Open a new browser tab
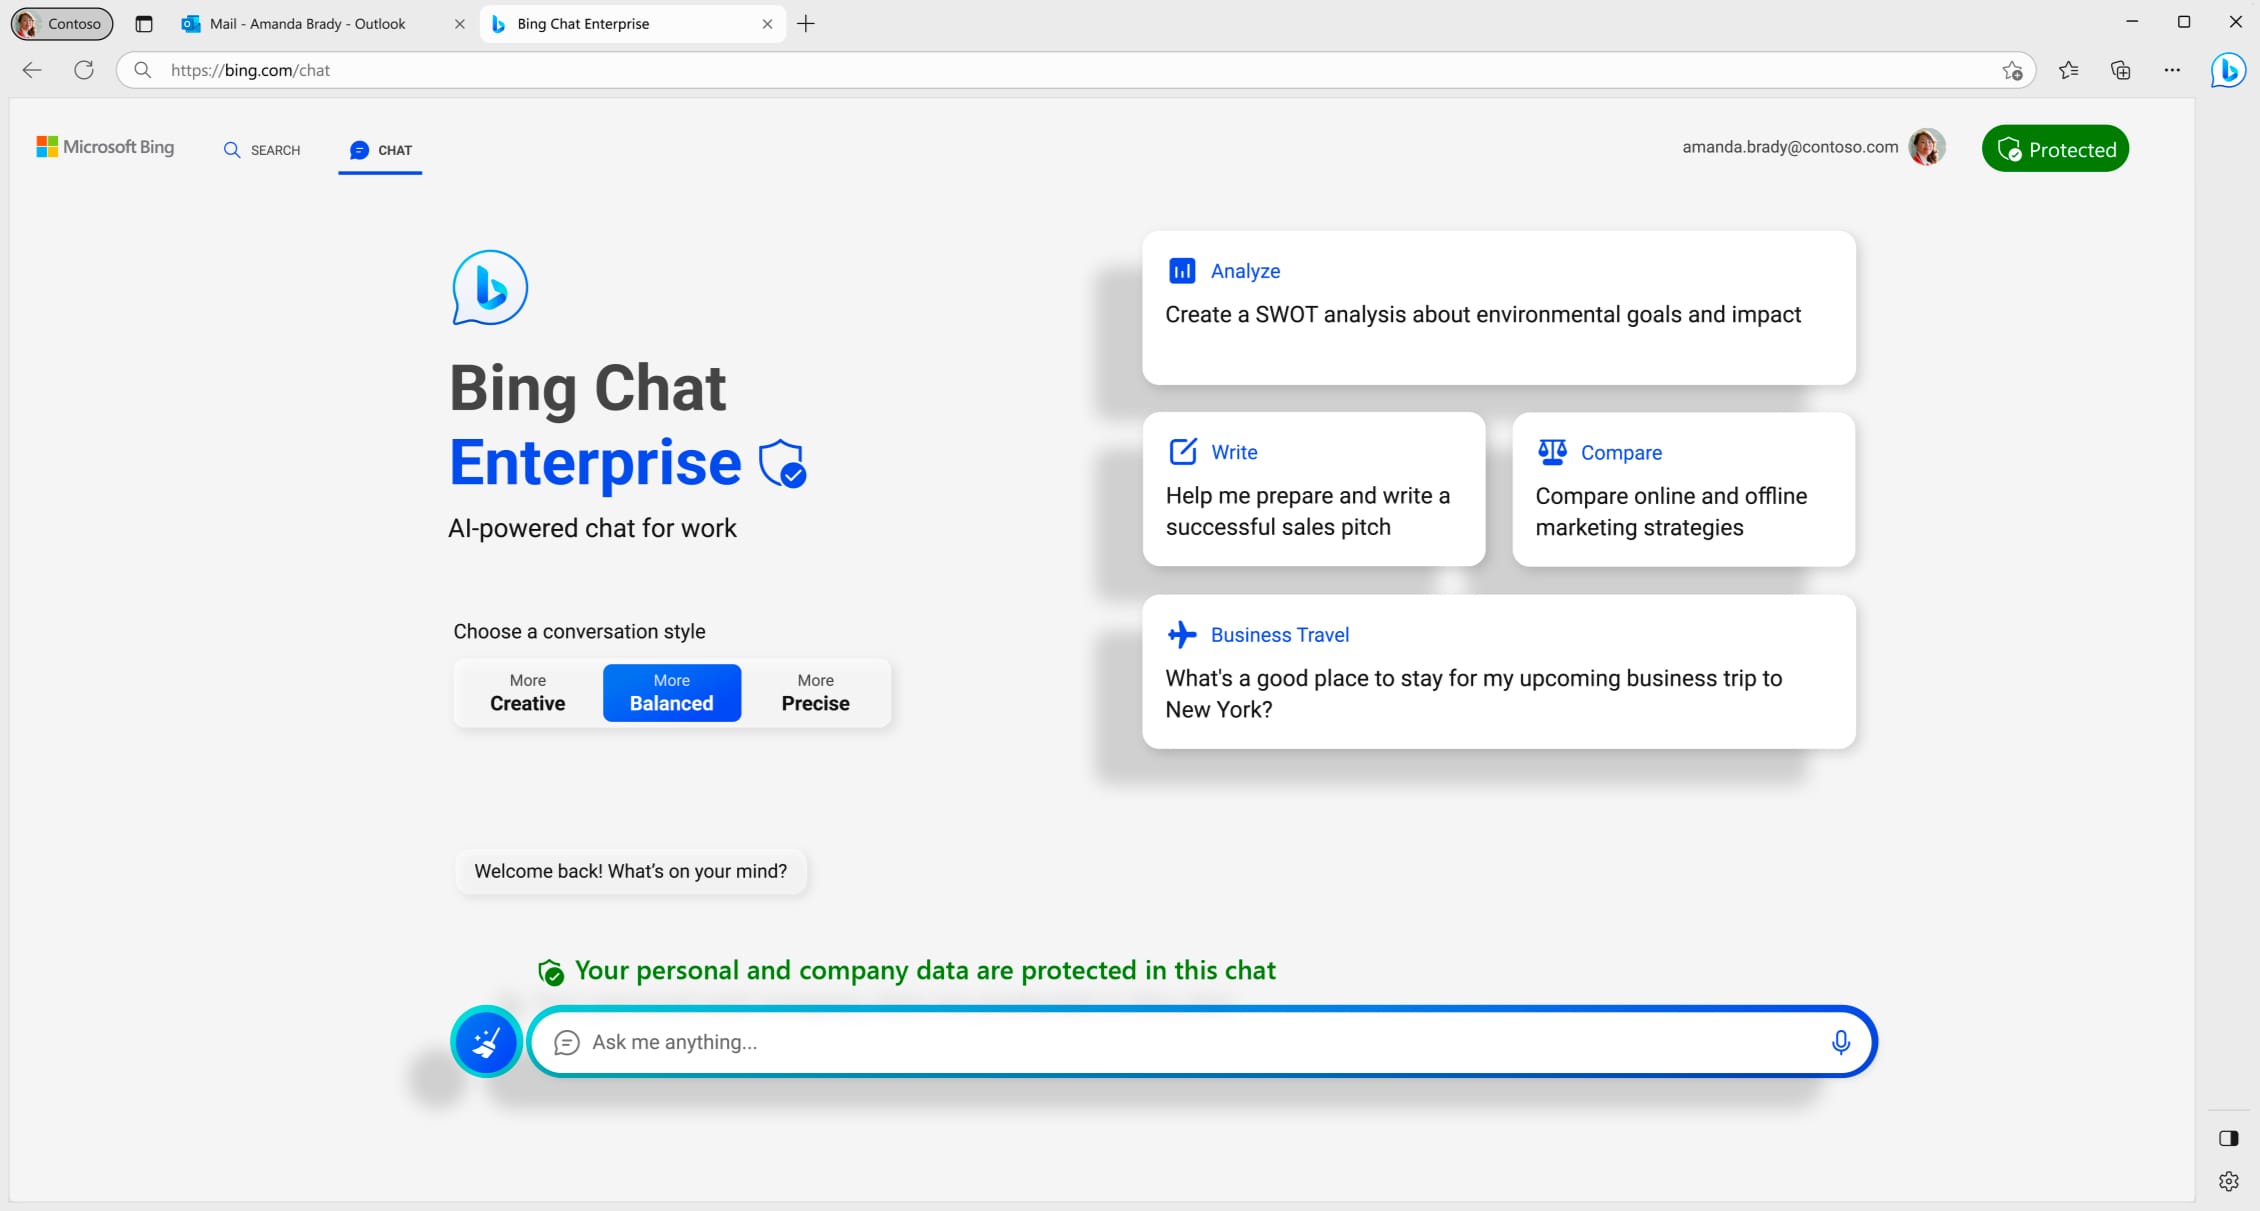 pos(806,23)
